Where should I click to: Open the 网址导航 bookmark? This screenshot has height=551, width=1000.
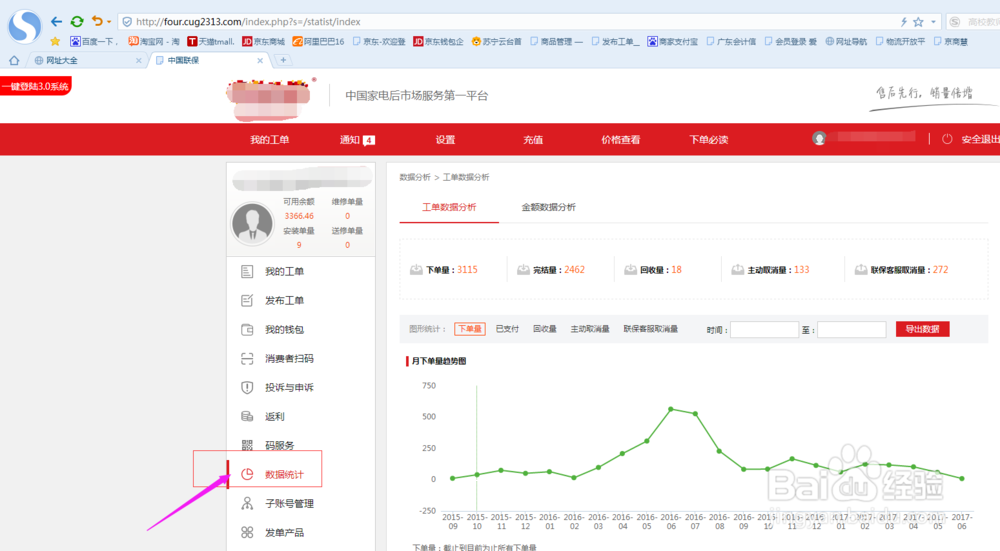[x=846, y=41]
